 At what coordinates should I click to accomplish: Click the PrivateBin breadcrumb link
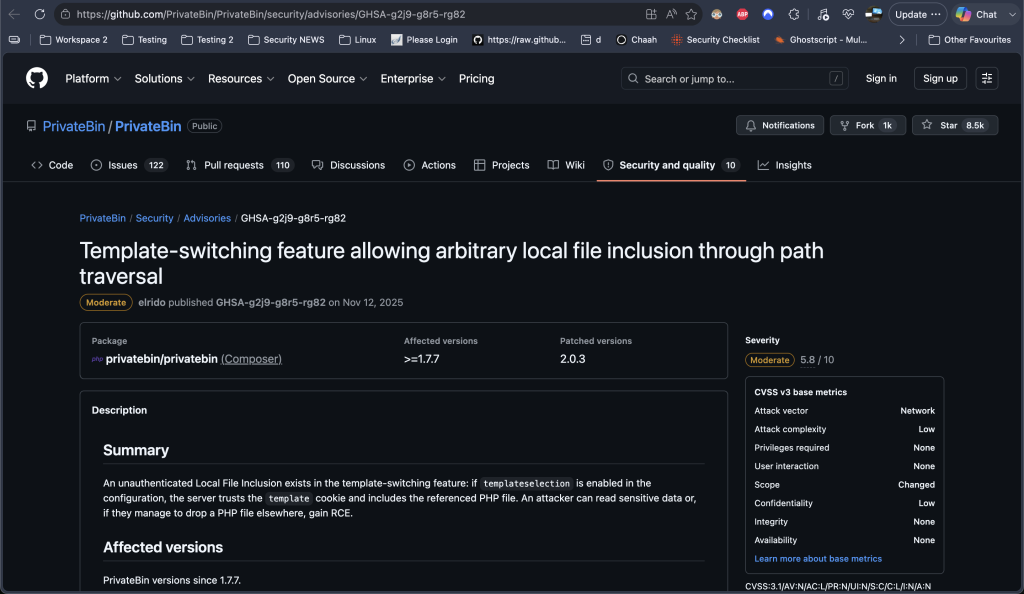103,218
